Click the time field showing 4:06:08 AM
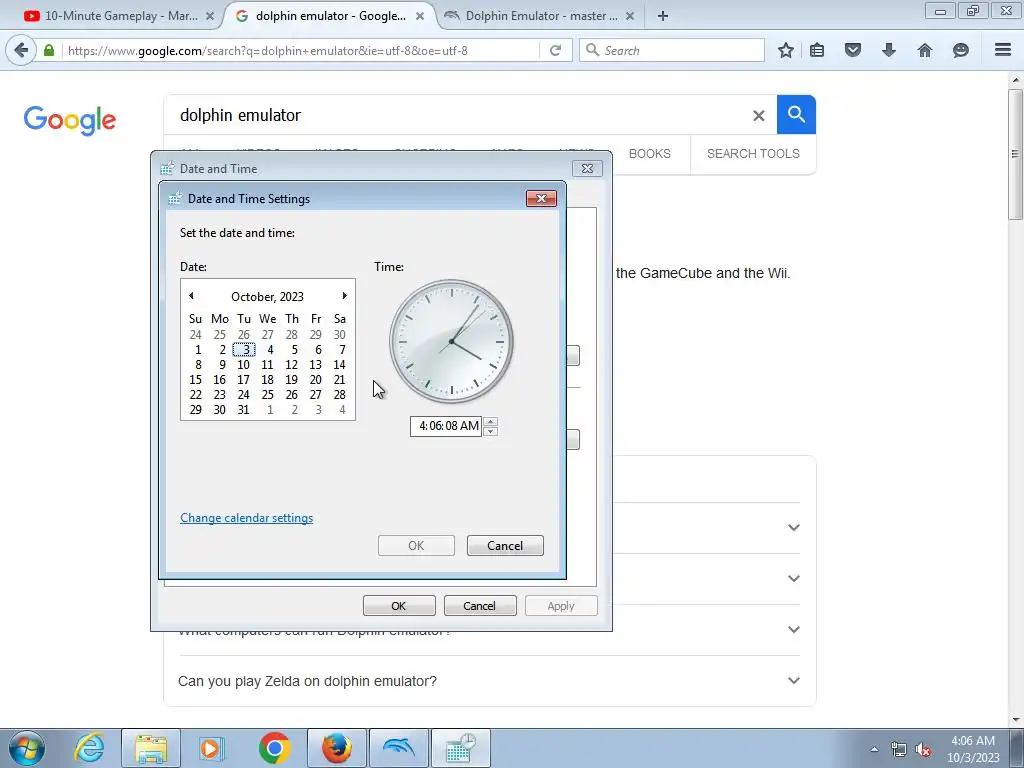 [x=447, y=426]
